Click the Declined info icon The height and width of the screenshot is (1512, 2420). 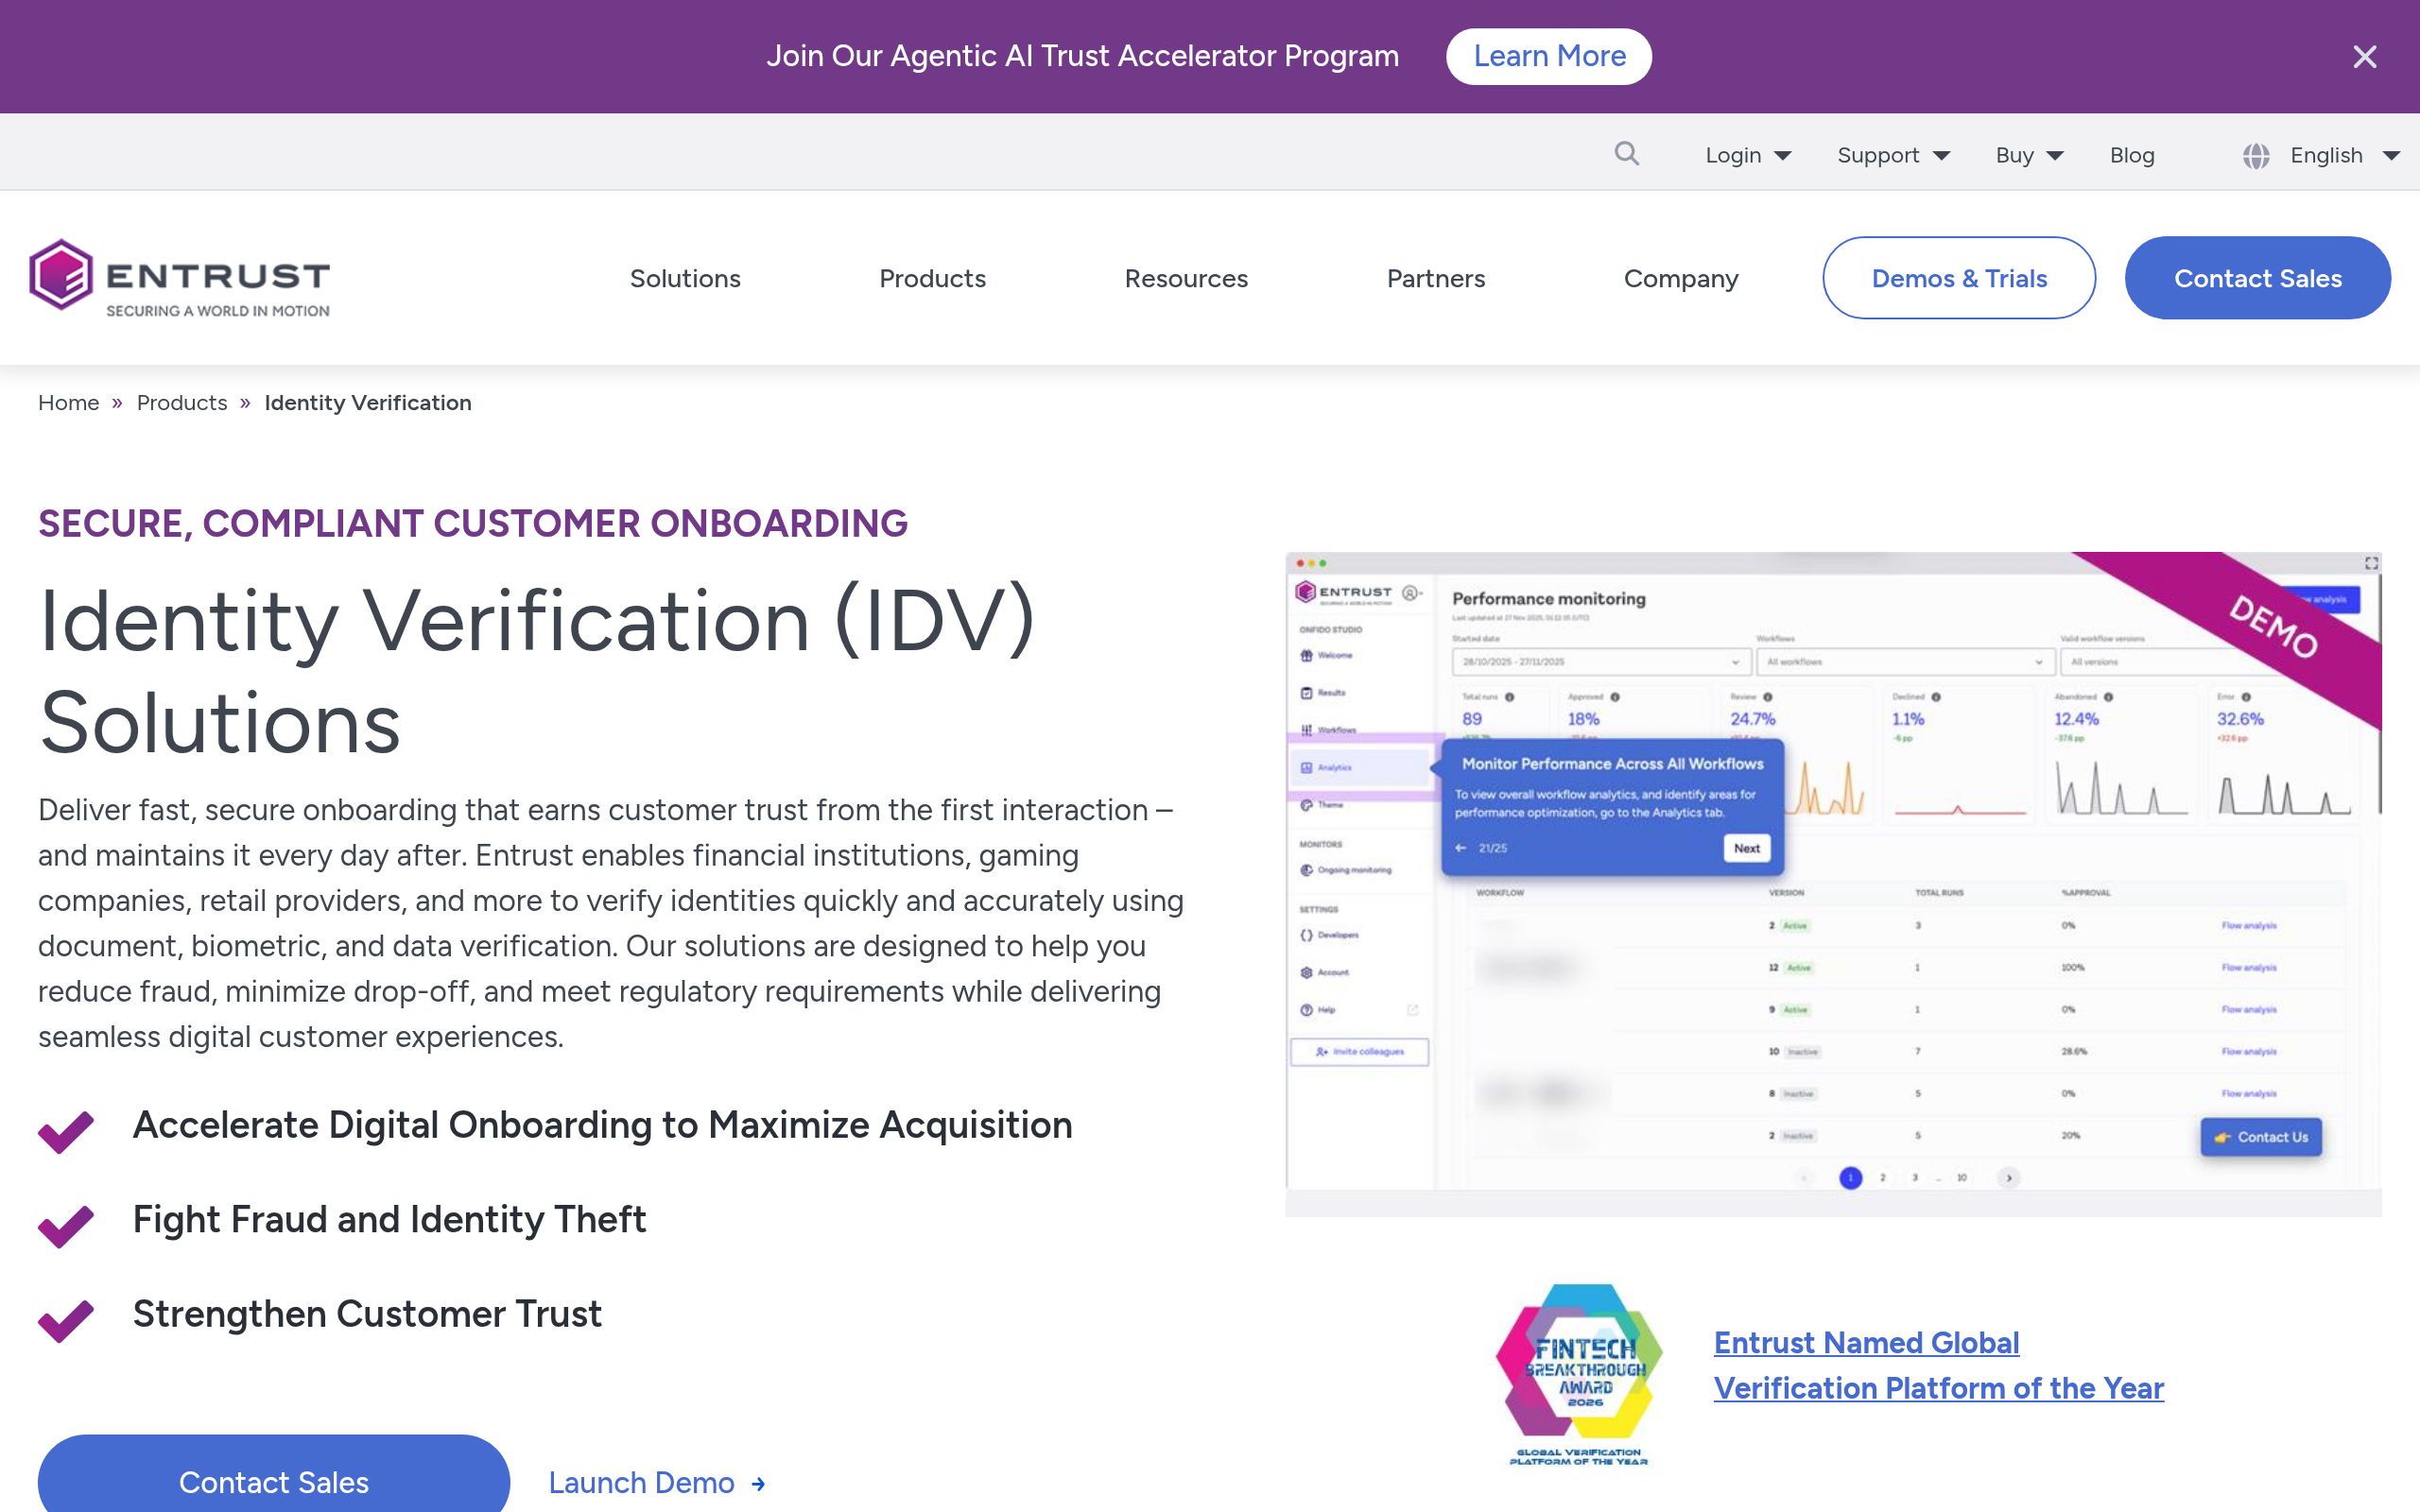coord(1936,697)
